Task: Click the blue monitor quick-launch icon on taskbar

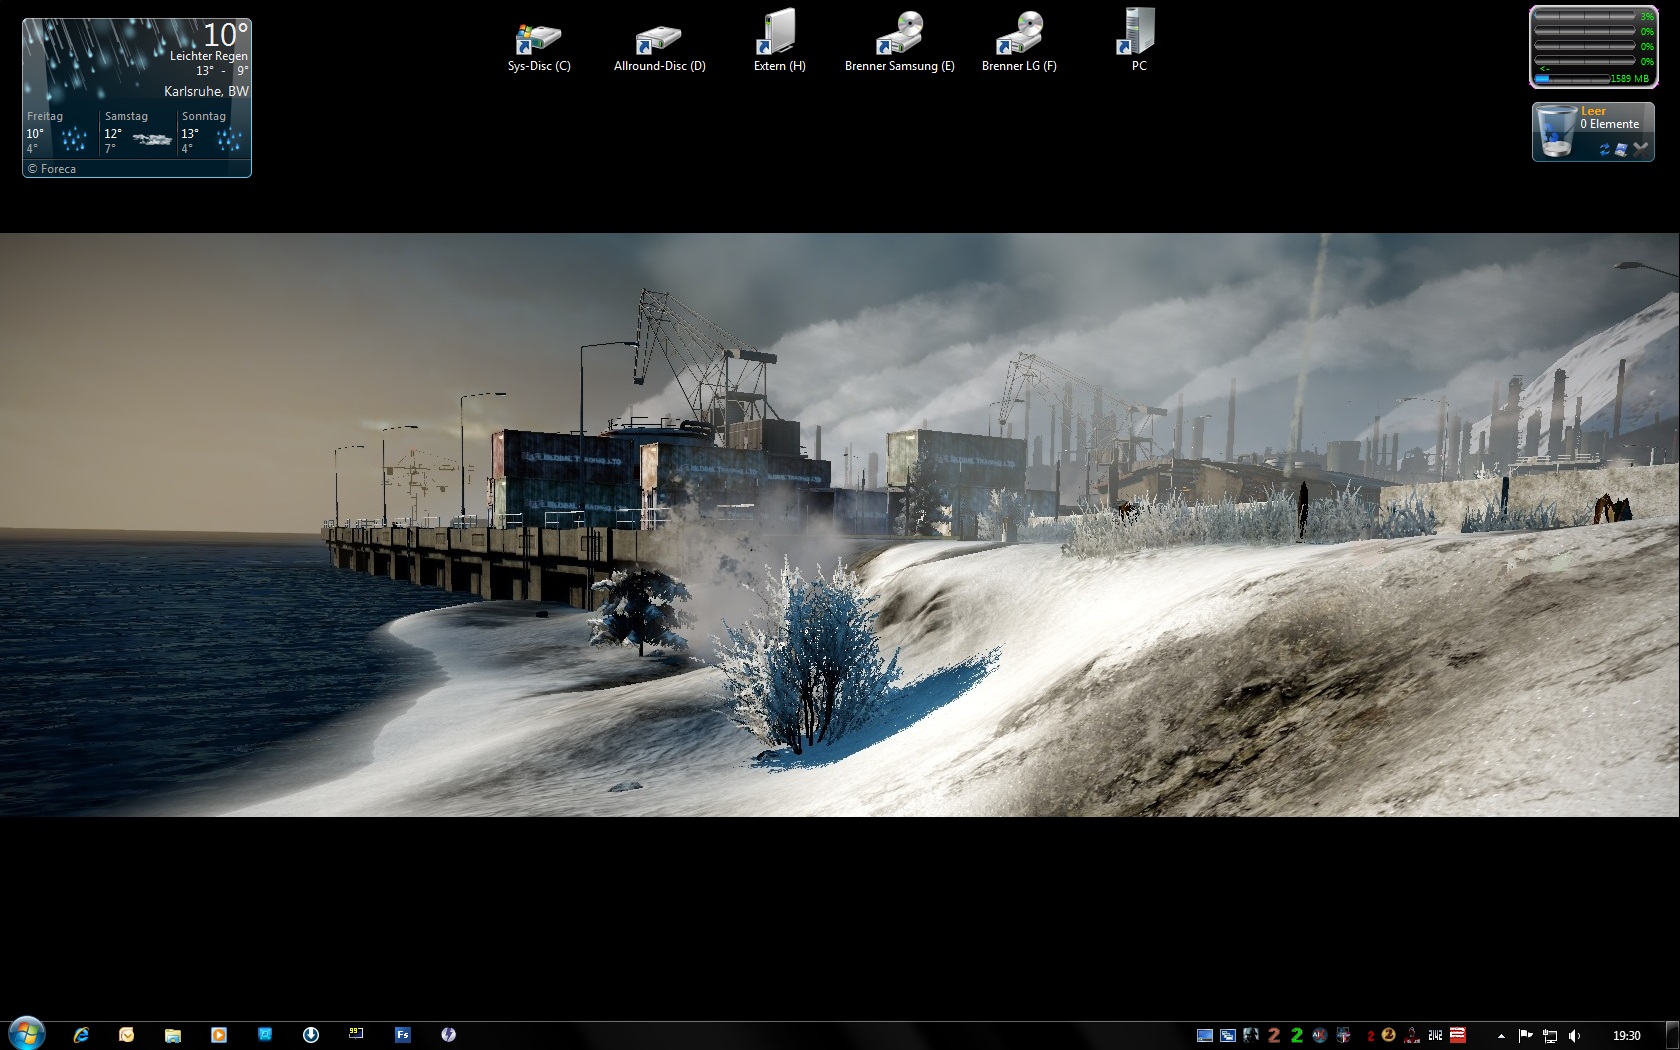Action: (1205, 1035)
